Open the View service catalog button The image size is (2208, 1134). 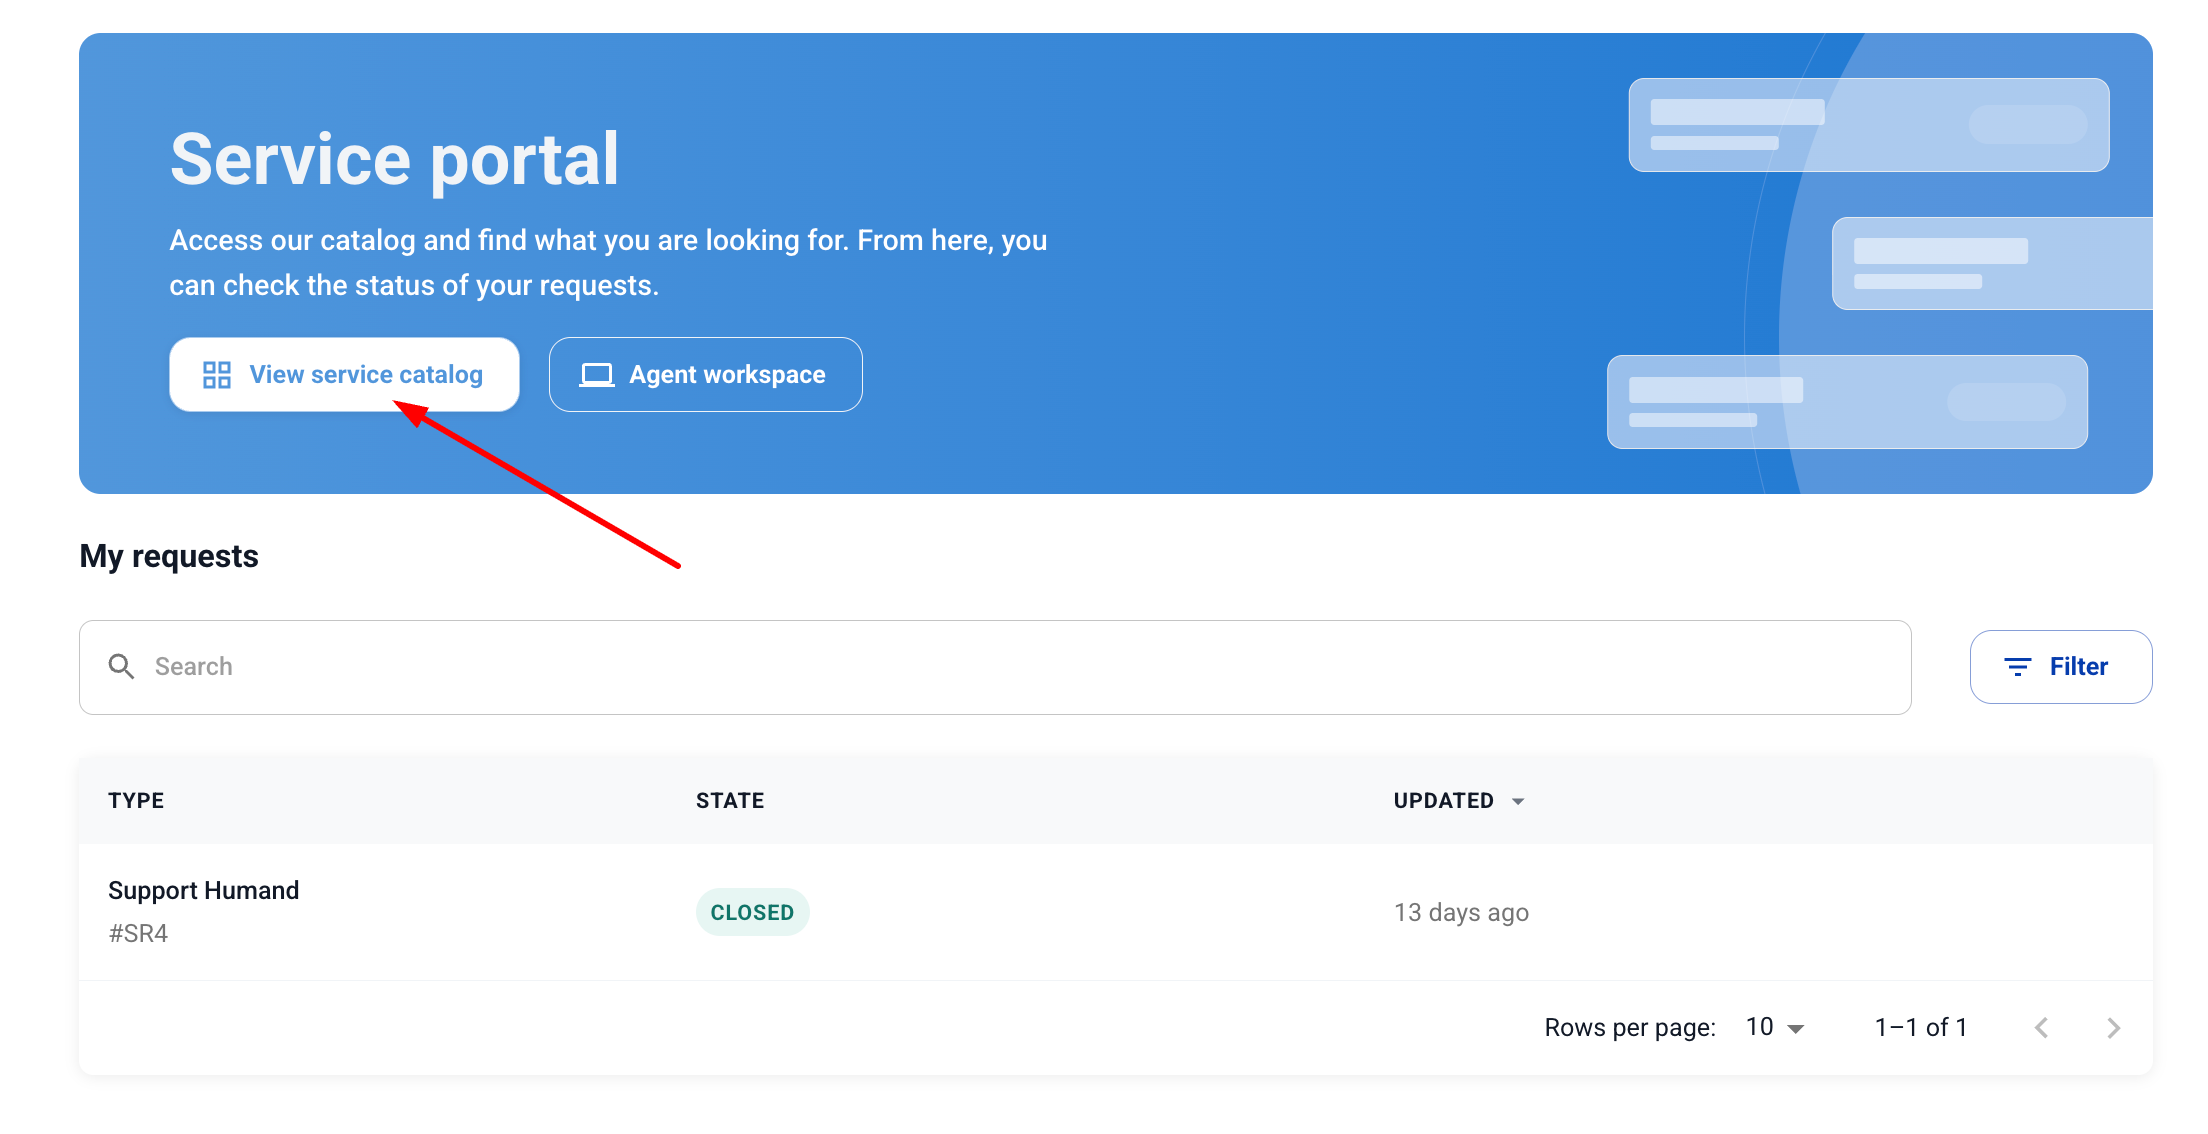point(344,375)
